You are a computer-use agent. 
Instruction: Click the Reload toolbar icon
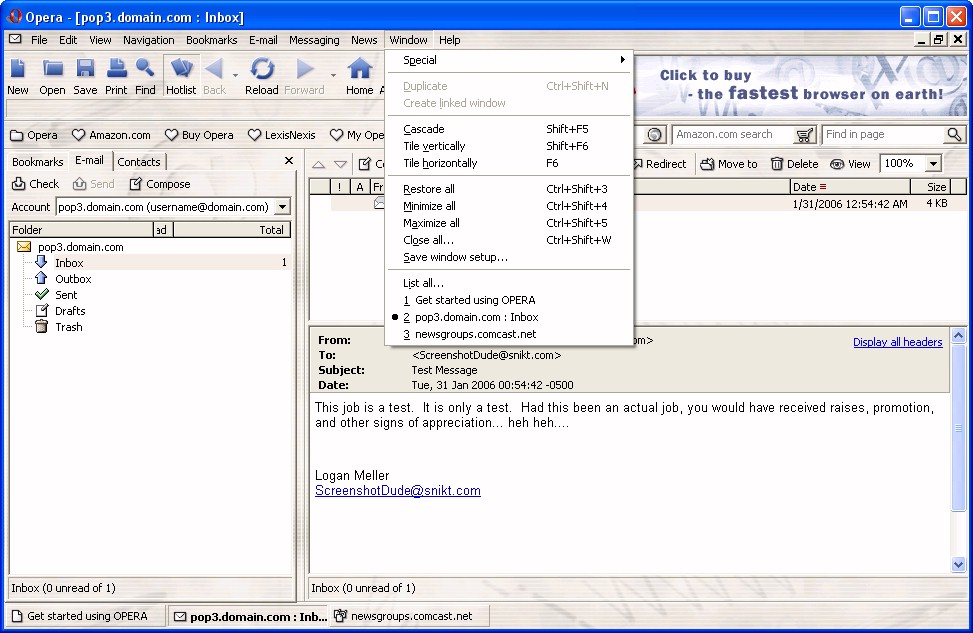(x=262, y=76)
